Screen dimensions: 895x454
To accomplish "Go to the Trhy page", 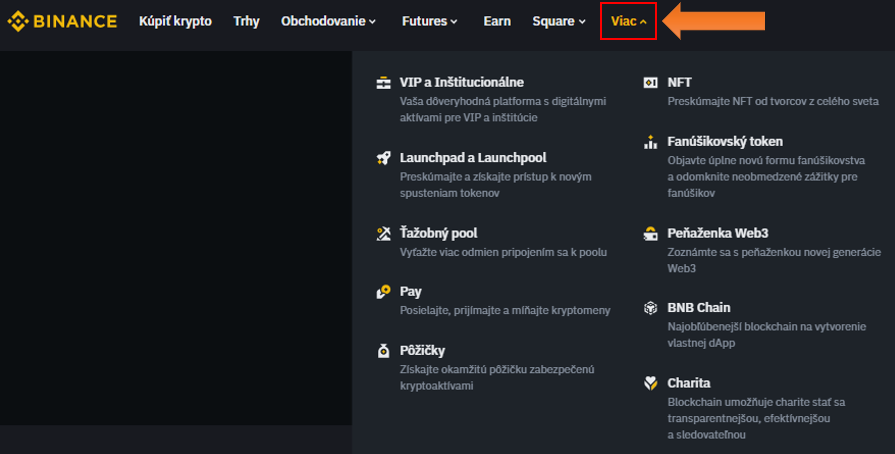I will (246, 21).
